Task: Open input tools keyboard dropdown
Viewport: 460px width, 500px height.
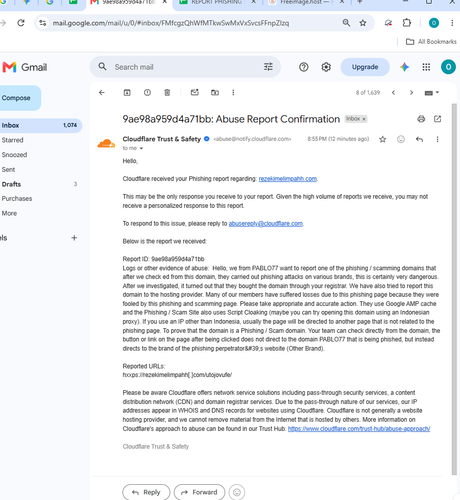Action: 432,93
